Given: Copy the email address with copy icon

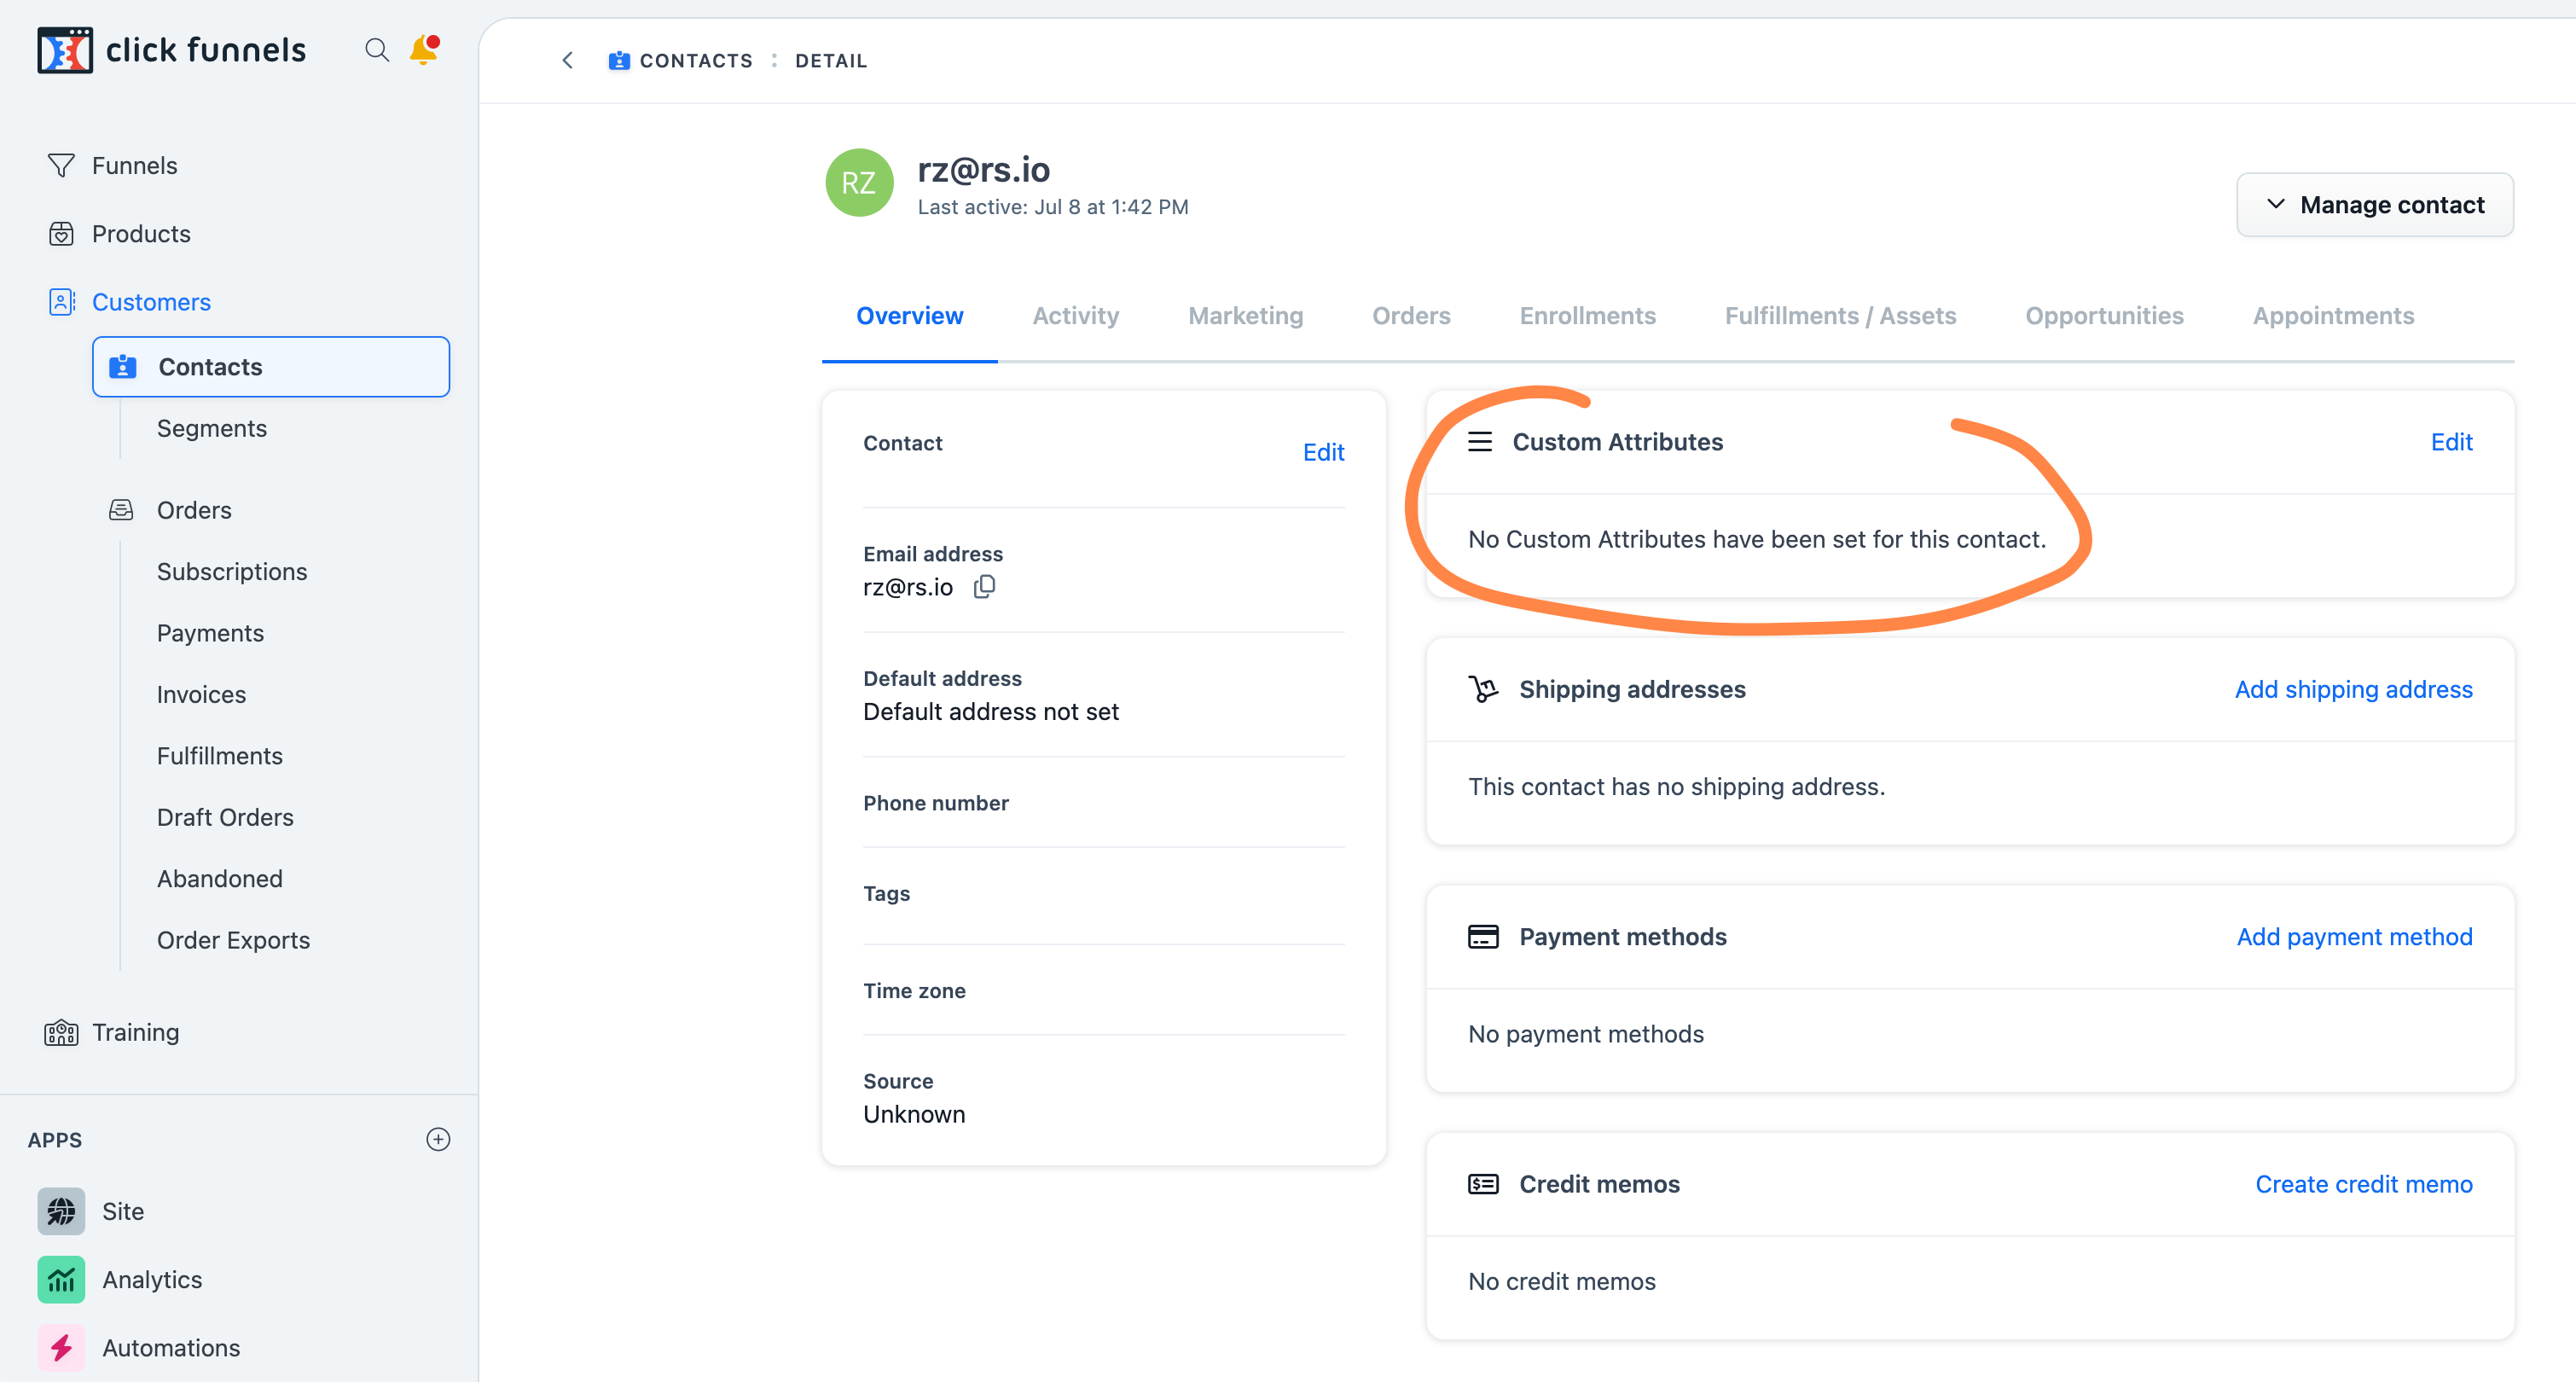Looking at the screenshot, I should (984, 587).
